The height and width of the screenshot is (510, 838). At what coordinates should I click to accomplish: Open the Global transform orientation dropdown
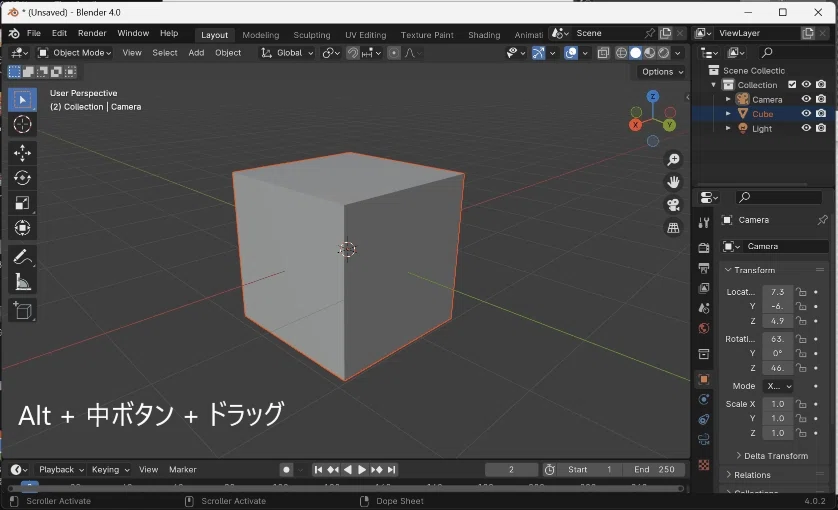pyautogui.click(x=288, y=53)
